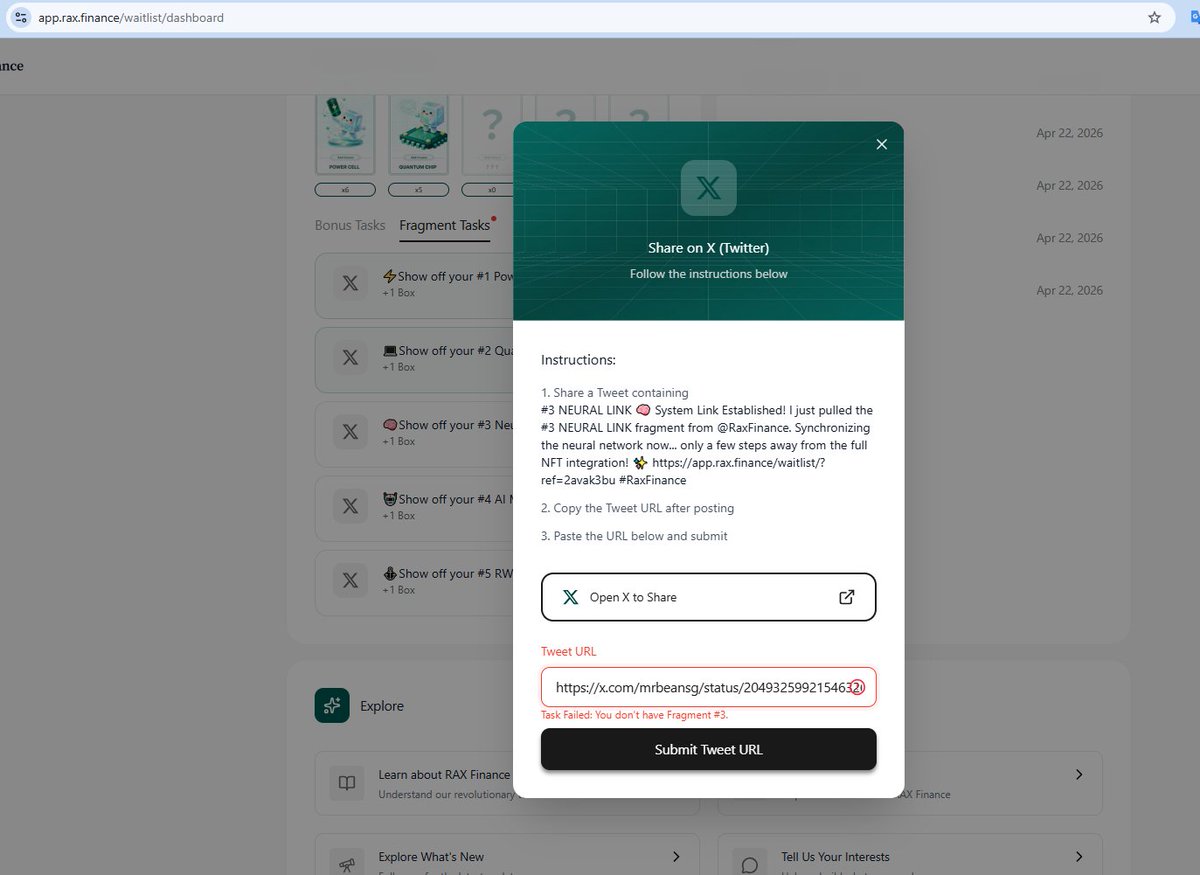The width and height of the screenshot is (1200, 875).
Task: Click X icon for Show off #1 task
Action: coord(350,285)
